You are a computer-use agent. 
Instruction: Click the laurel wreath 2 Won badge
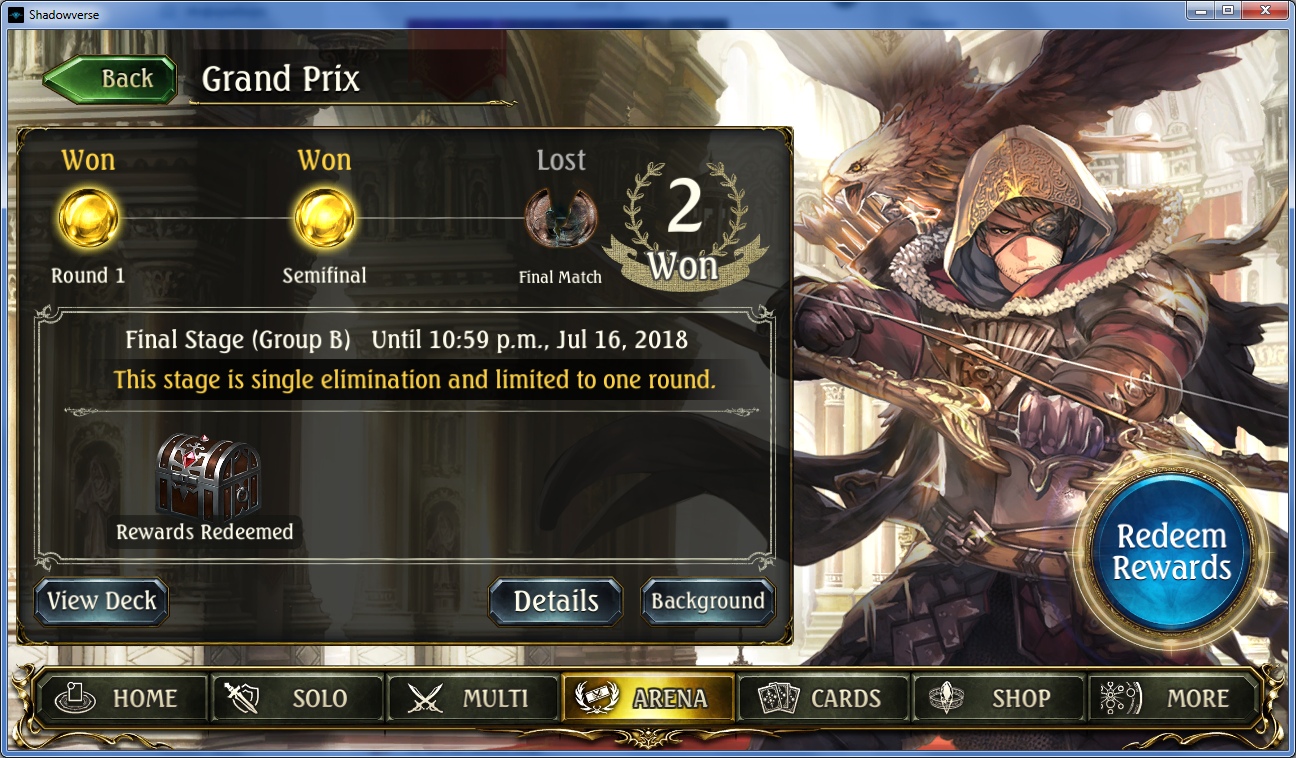[x=685, y=225]
